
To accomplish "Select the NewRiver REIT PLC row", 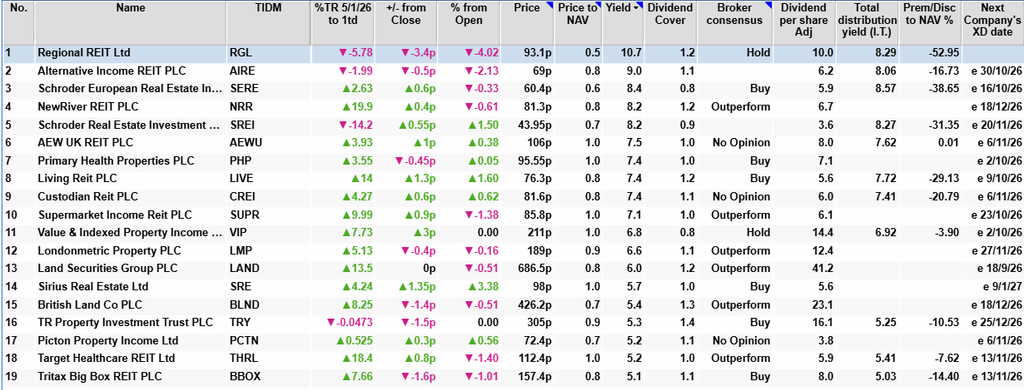I will click(512, 106).
